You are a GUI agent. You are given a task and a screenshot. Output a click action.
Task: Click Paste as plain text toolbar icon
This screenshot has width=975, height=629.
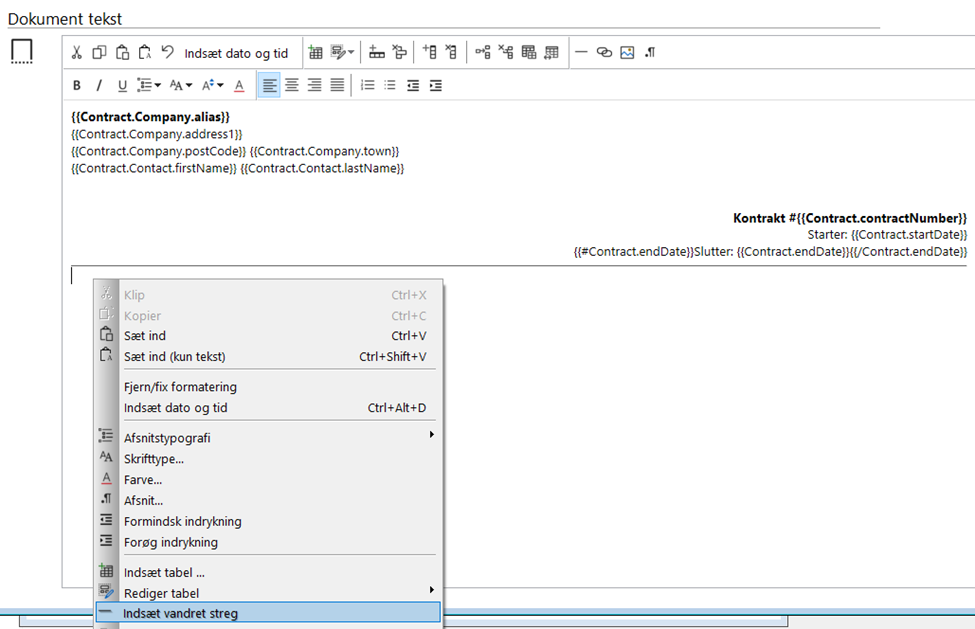click(x=145, y=52)
